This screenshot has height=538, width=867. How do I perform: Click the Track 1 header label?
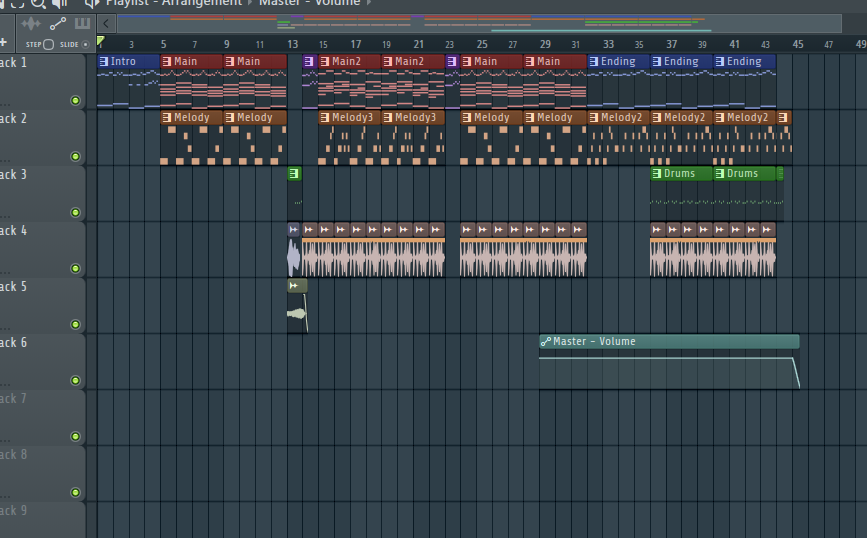(13, 62)
